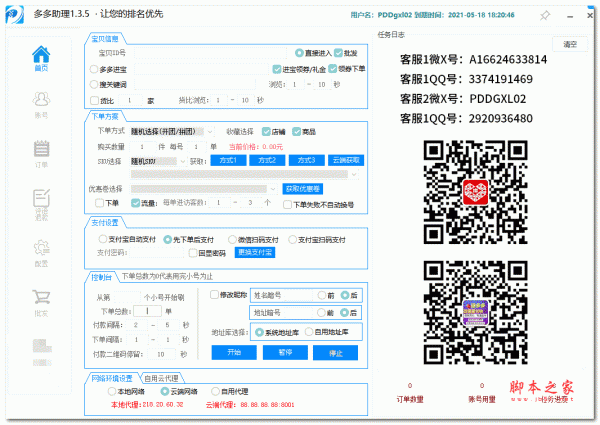Switch to the 下单方案 tab

(x=105, y=116)
